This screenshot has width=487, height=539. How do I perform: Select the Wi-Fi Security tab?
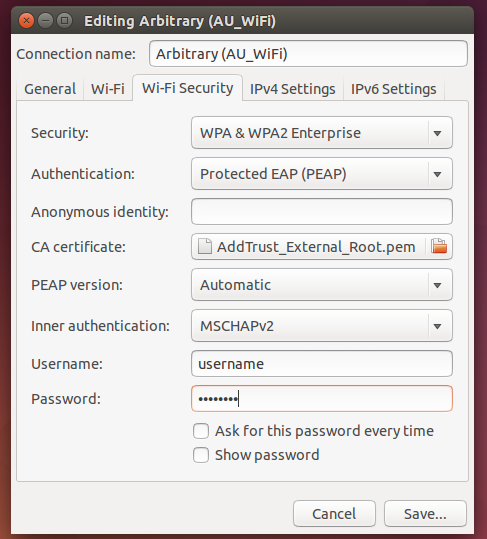click(x=188, y=88)
